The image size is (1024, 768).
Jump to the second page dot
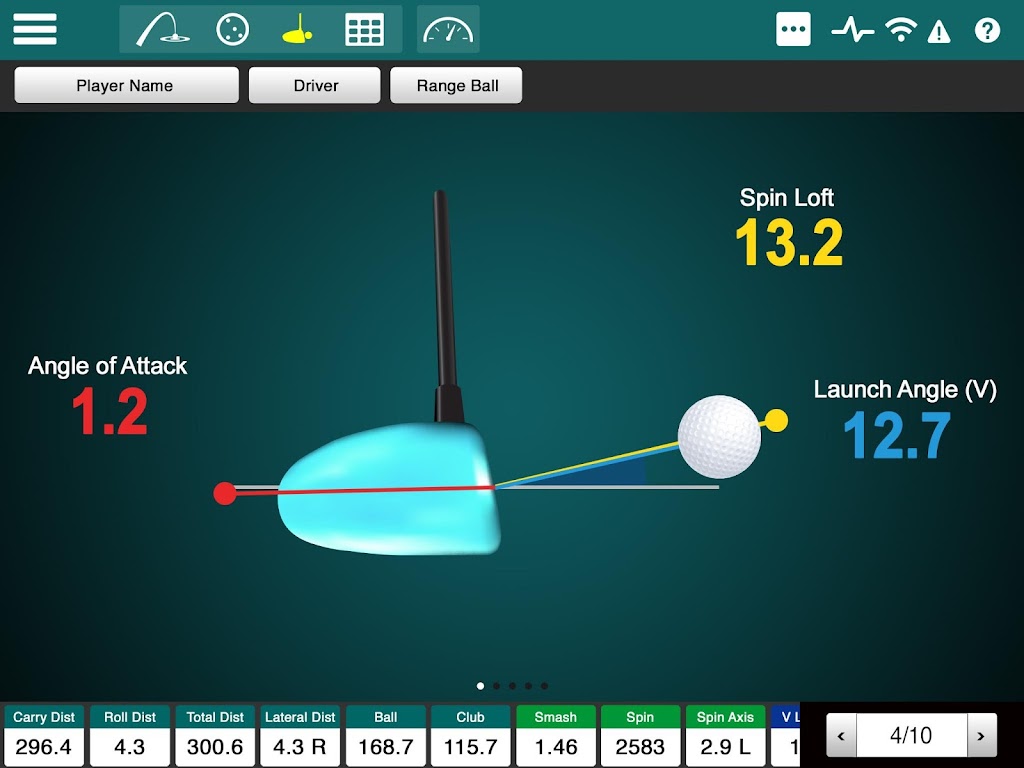pyautogui.click(x=496, y=686)
